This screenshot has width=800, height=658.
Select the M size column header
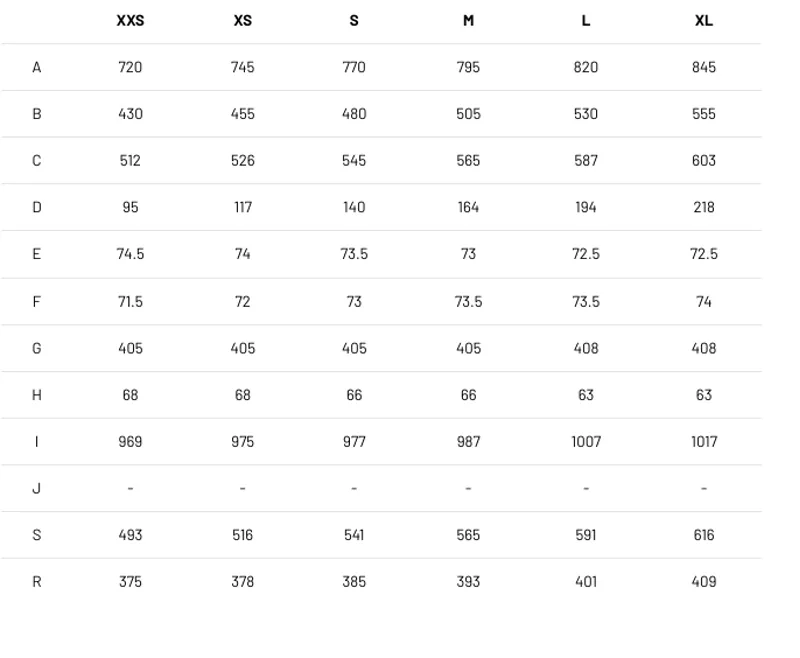point(468,20)
